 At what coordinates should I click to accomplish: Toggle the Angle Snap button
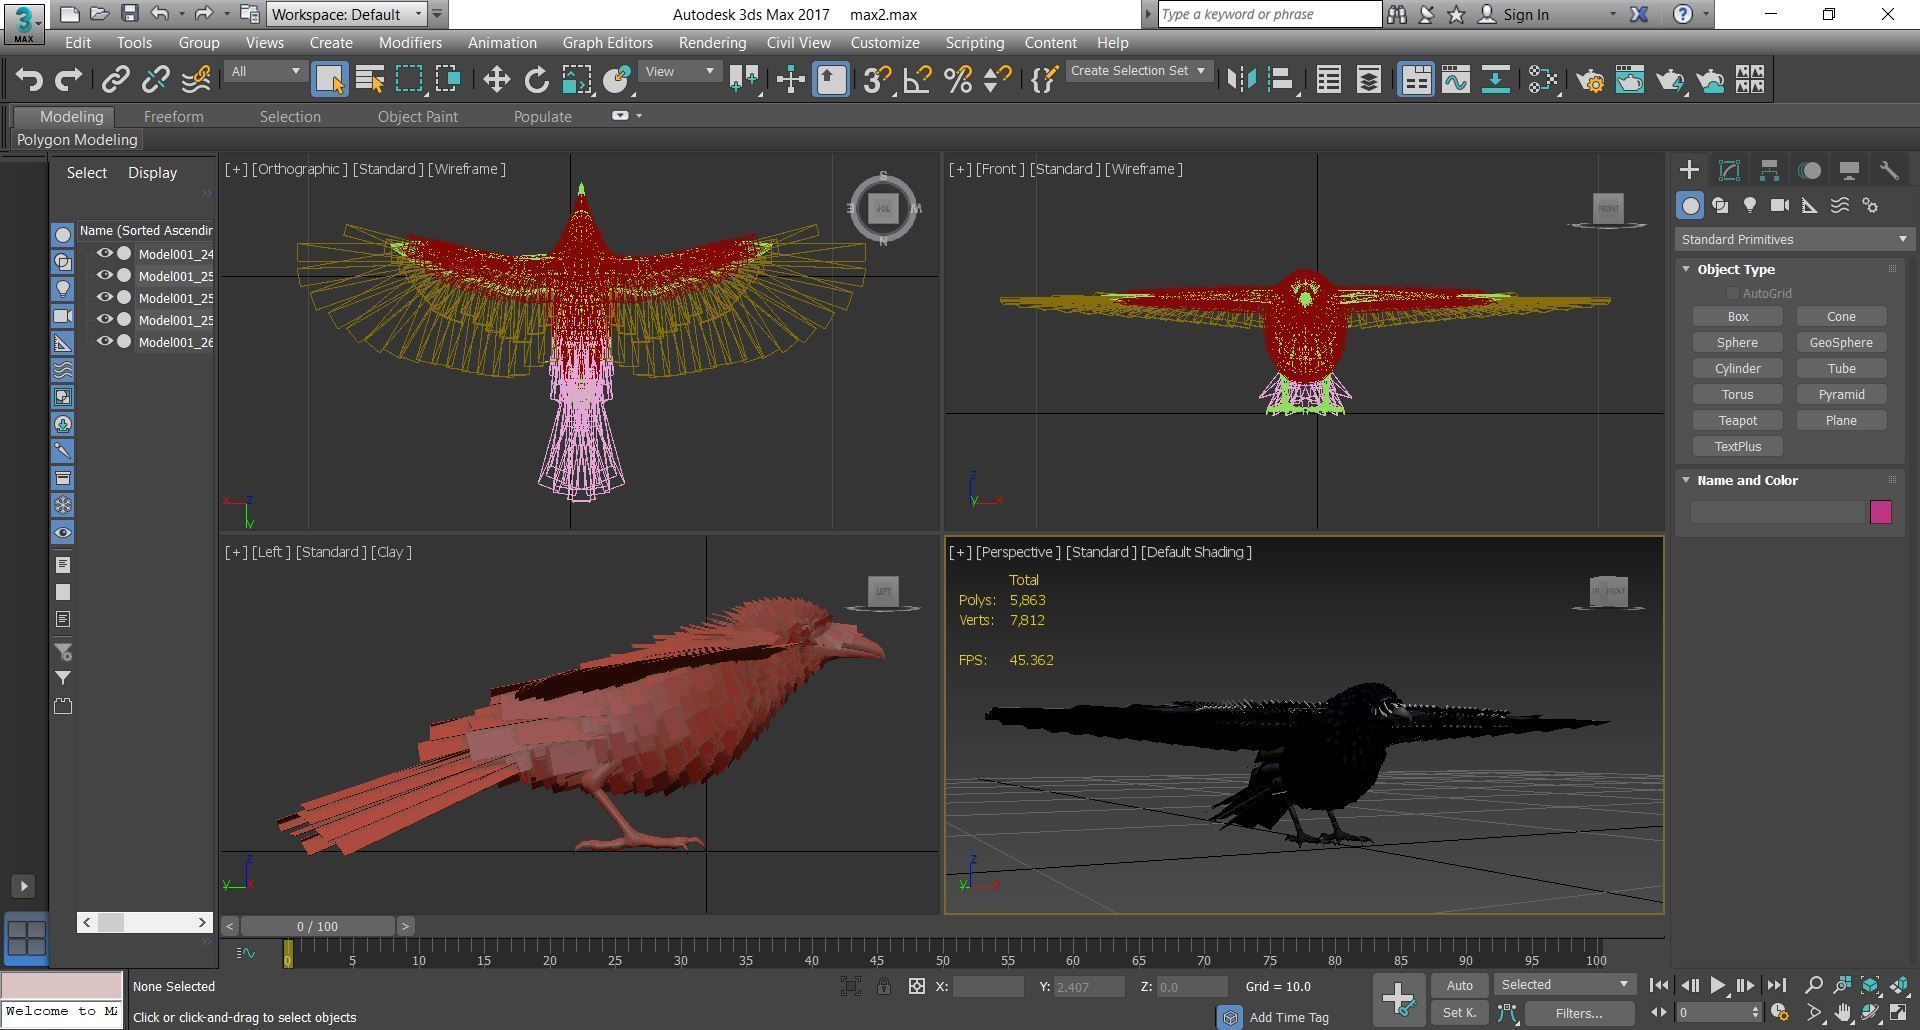coord(917,80)
